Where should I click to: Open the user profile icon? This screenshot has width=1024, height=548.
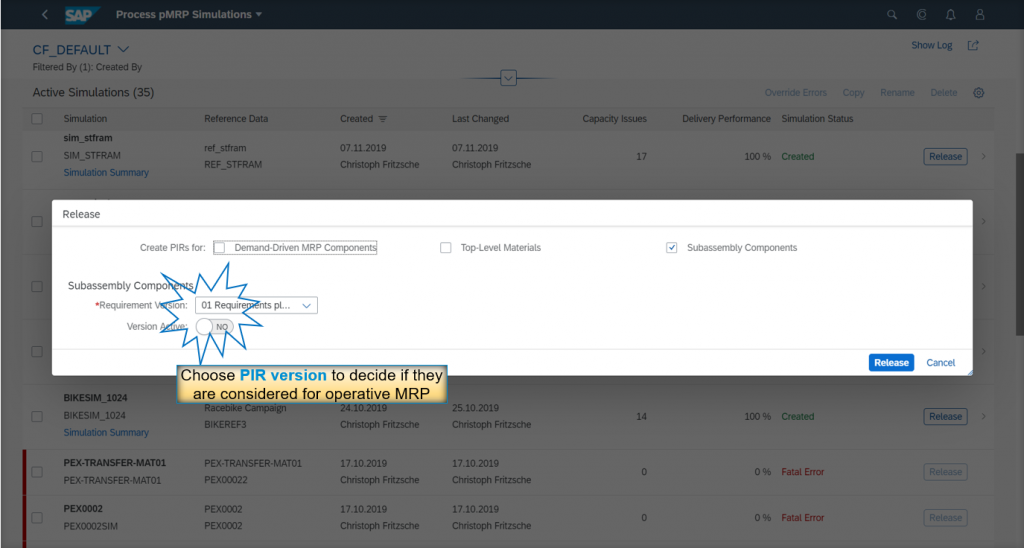click(980, 14)
